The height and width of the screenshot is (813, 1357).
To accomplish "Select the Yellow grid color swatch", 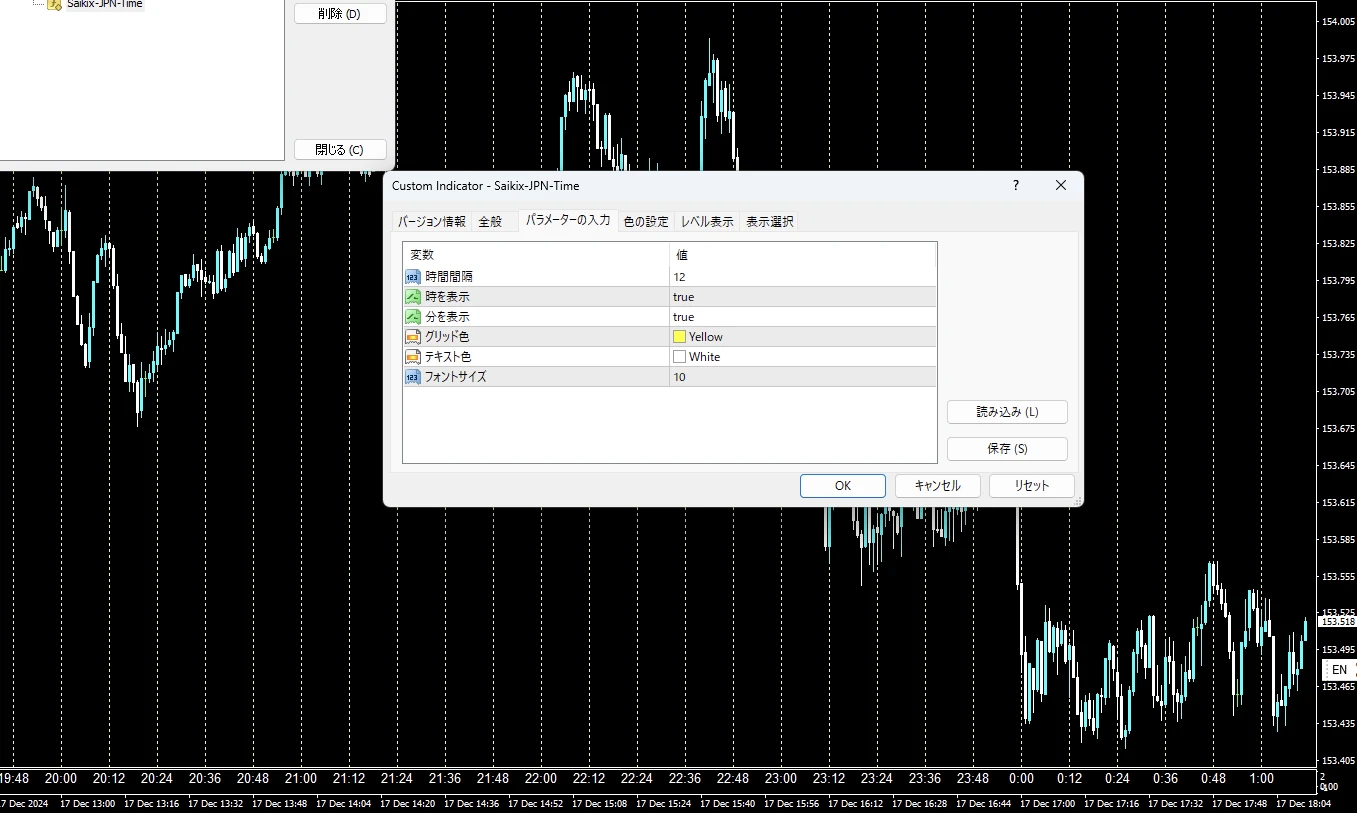I will (x=680, y=337).
